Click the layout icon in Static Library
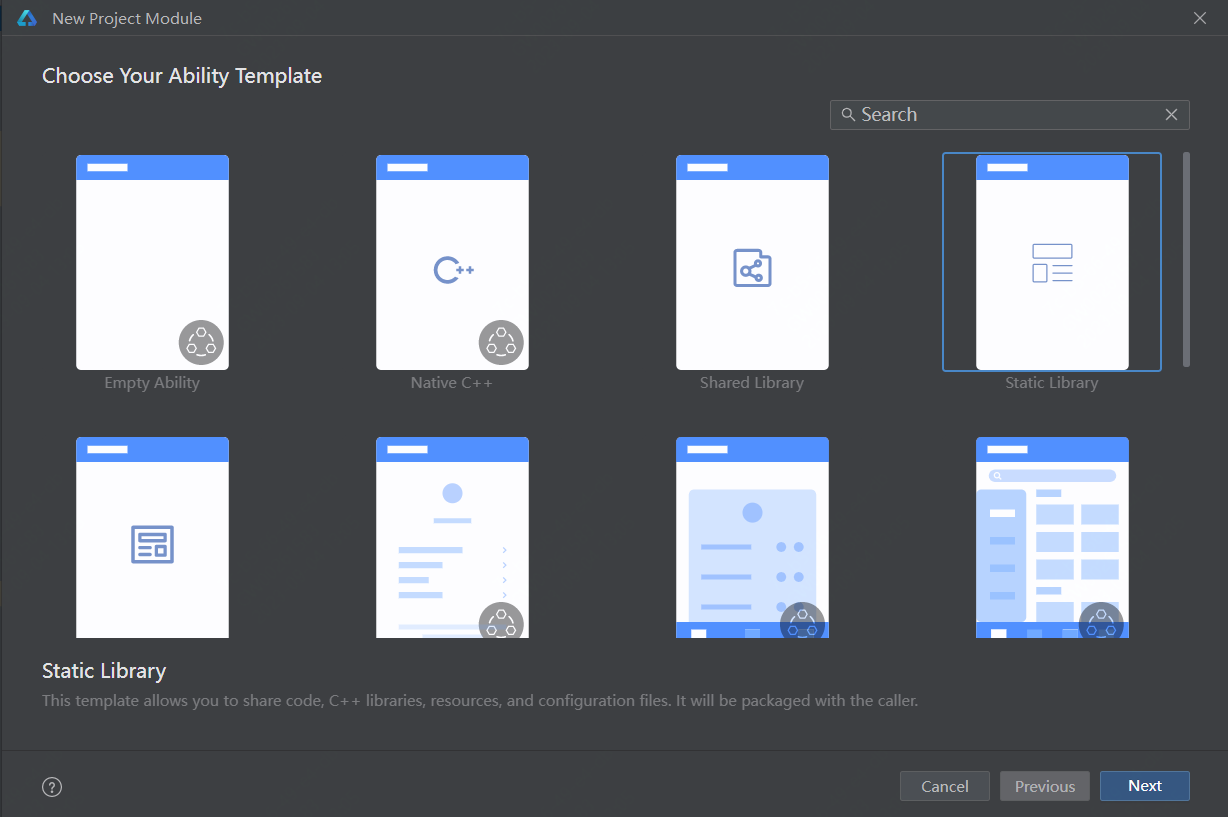This screenshot has width=1228, height=817. point(1052,263)
